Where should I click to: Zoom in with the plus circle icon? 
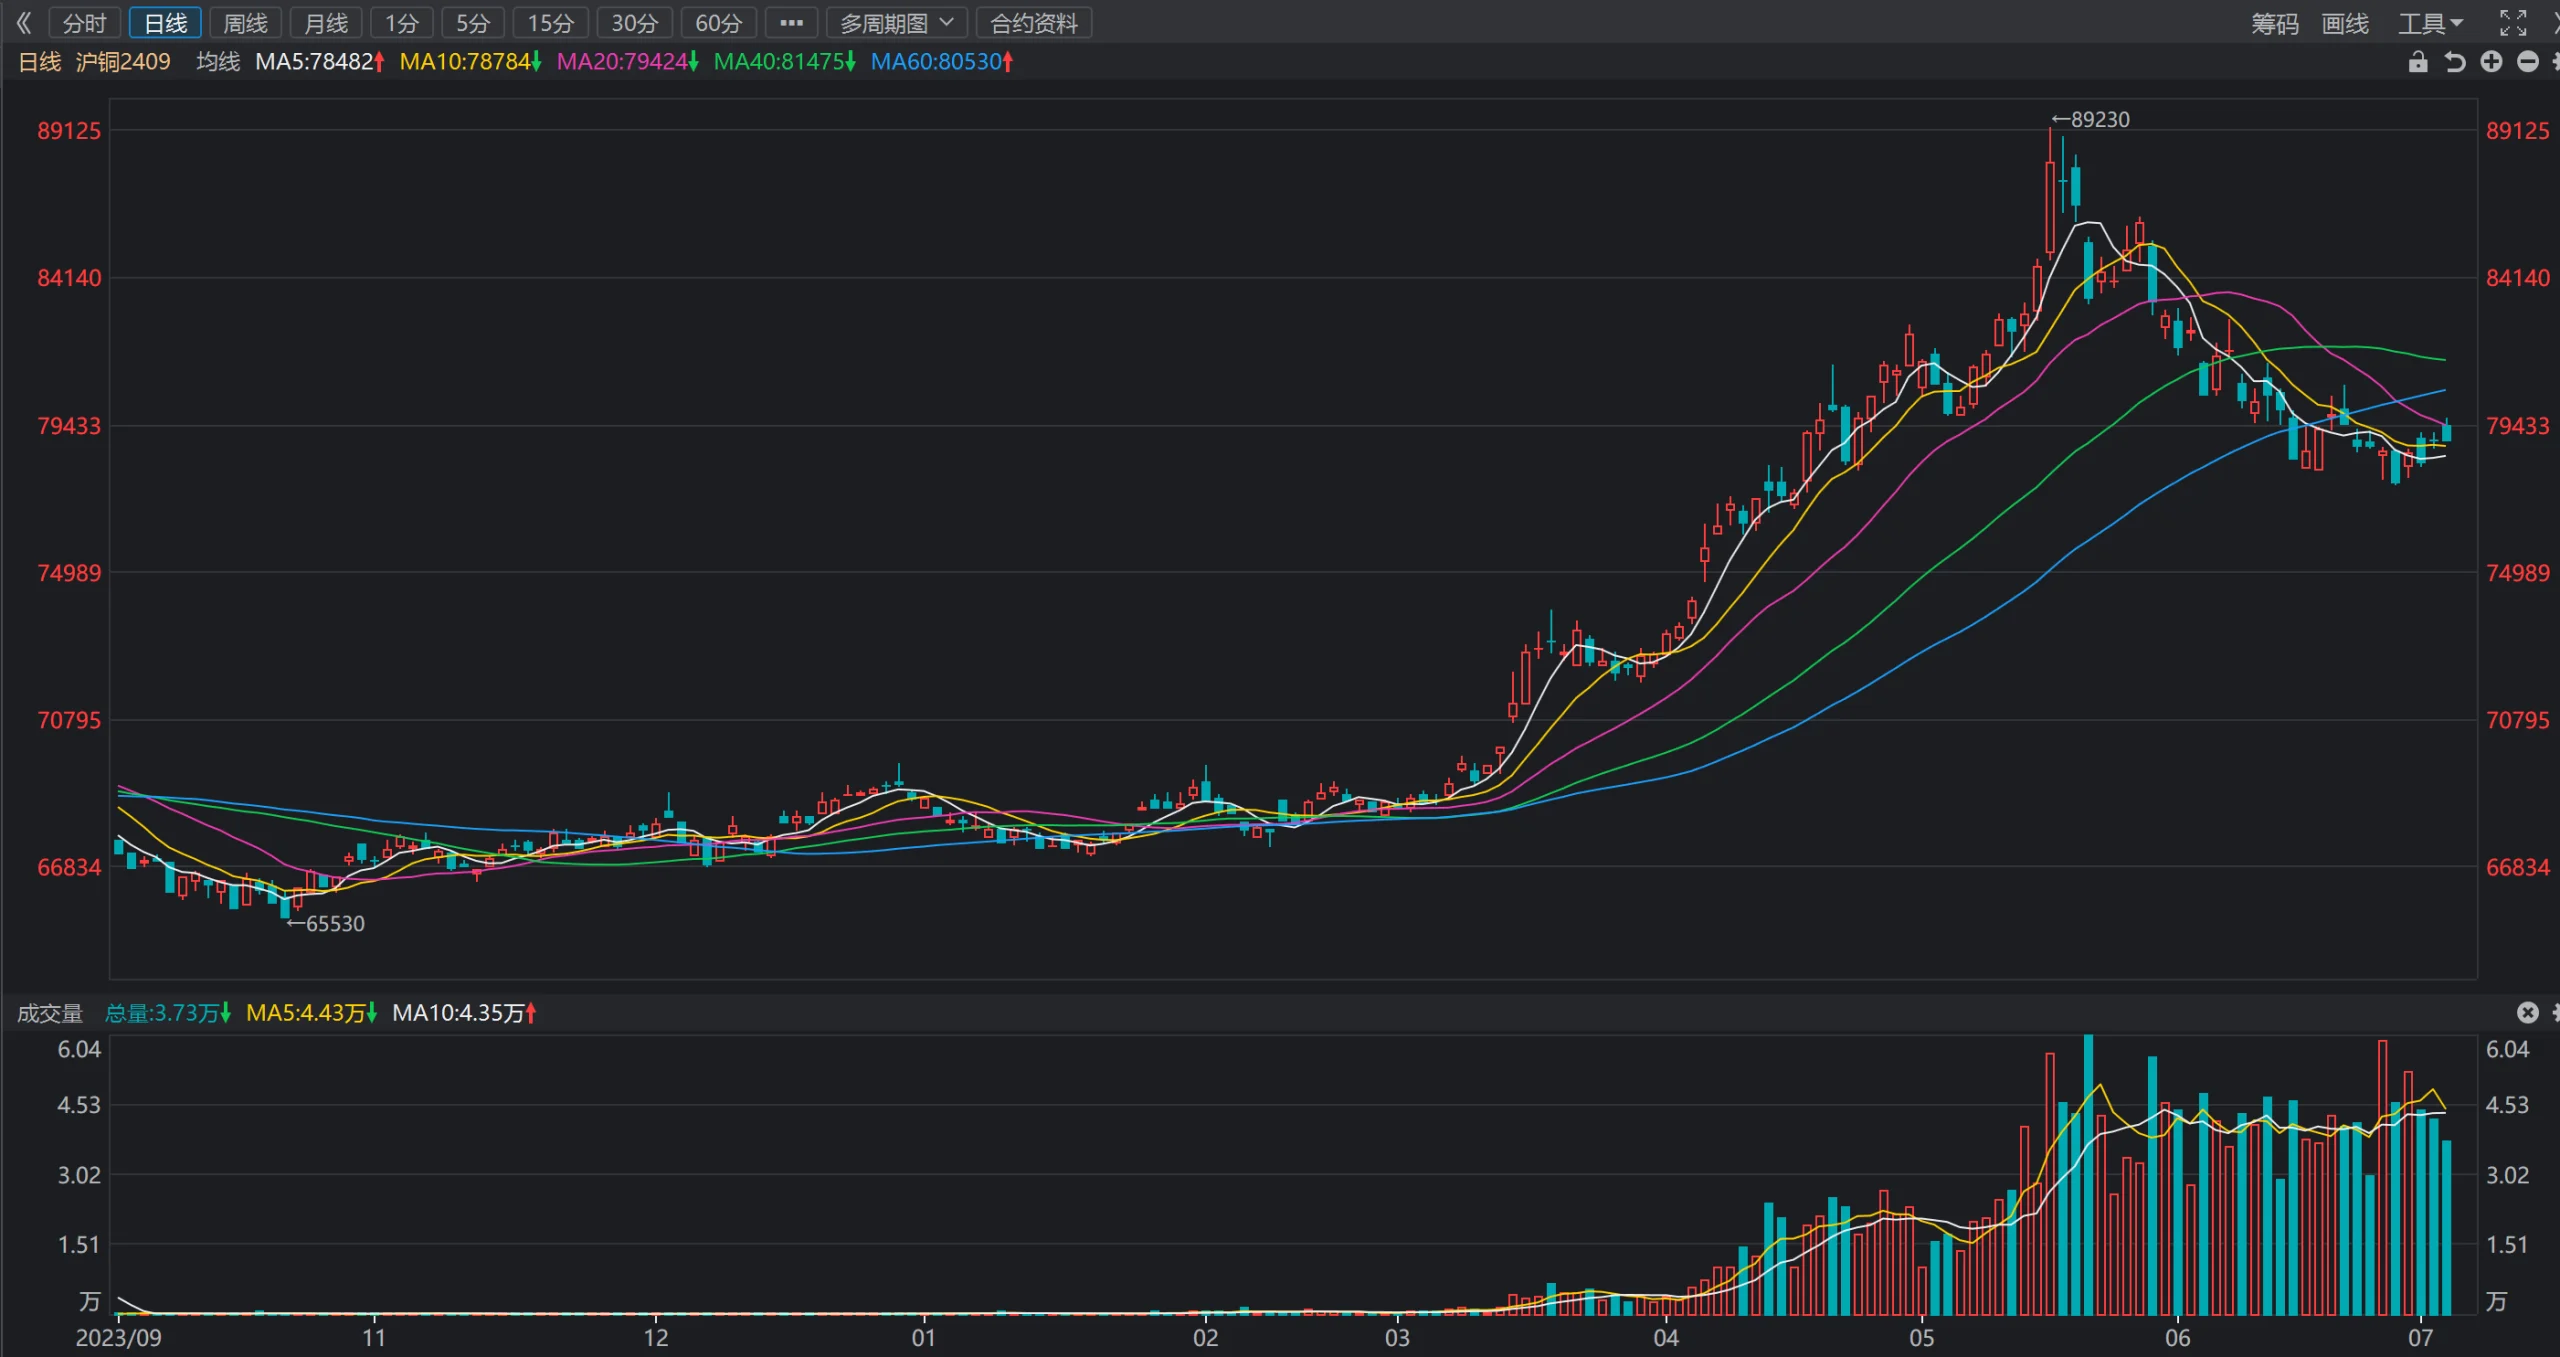tap(2491, 62)
